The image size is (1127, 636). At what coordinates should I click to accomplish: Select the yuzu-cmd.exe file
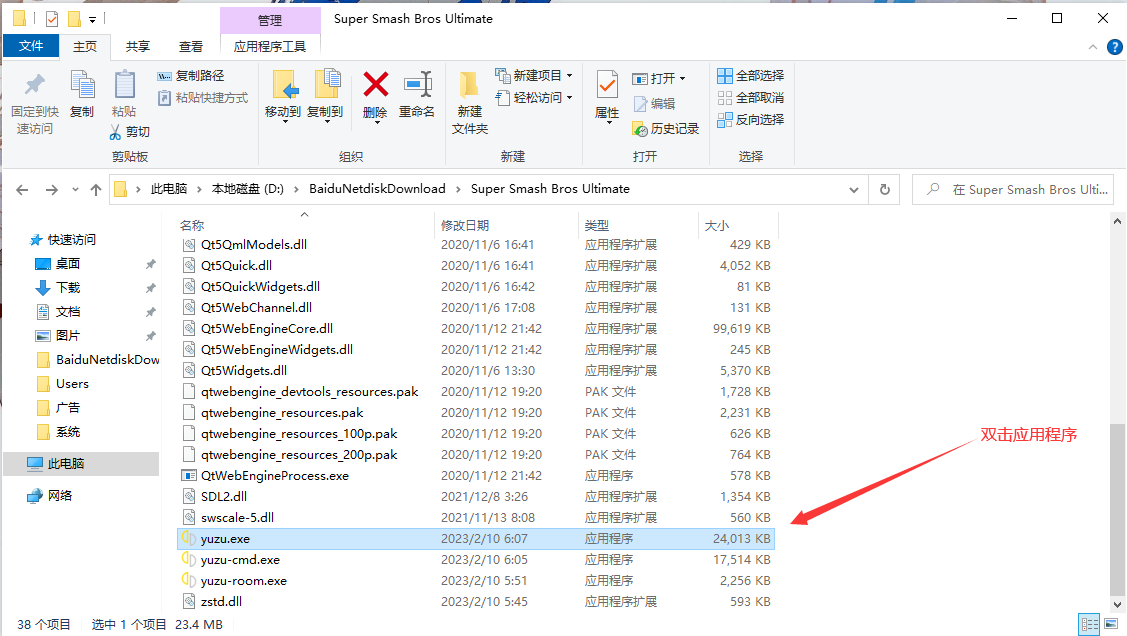(x=476, y=559)
